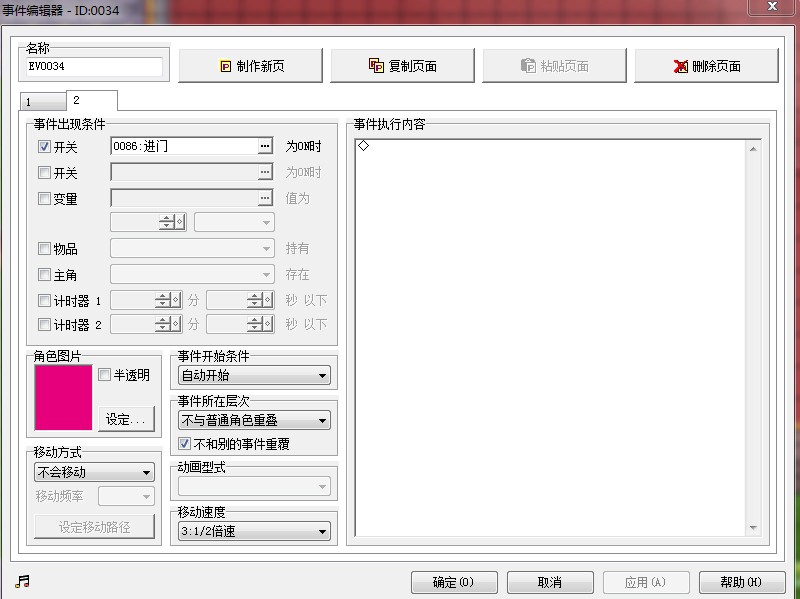Click the empty command diamond in event contents

click(363, 146)
